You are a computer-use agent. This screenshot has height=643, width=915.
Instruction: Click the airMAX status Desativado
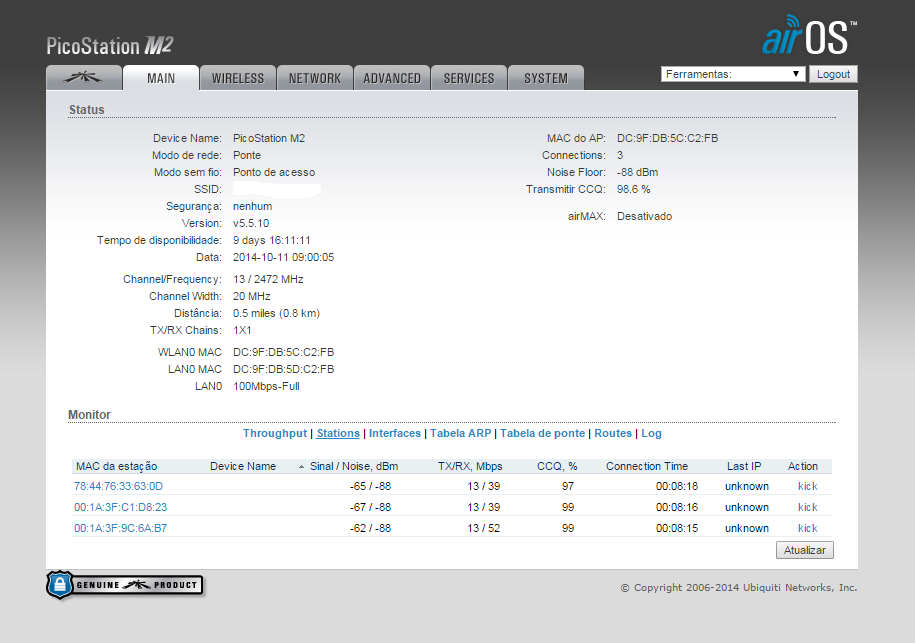[644, 216]
